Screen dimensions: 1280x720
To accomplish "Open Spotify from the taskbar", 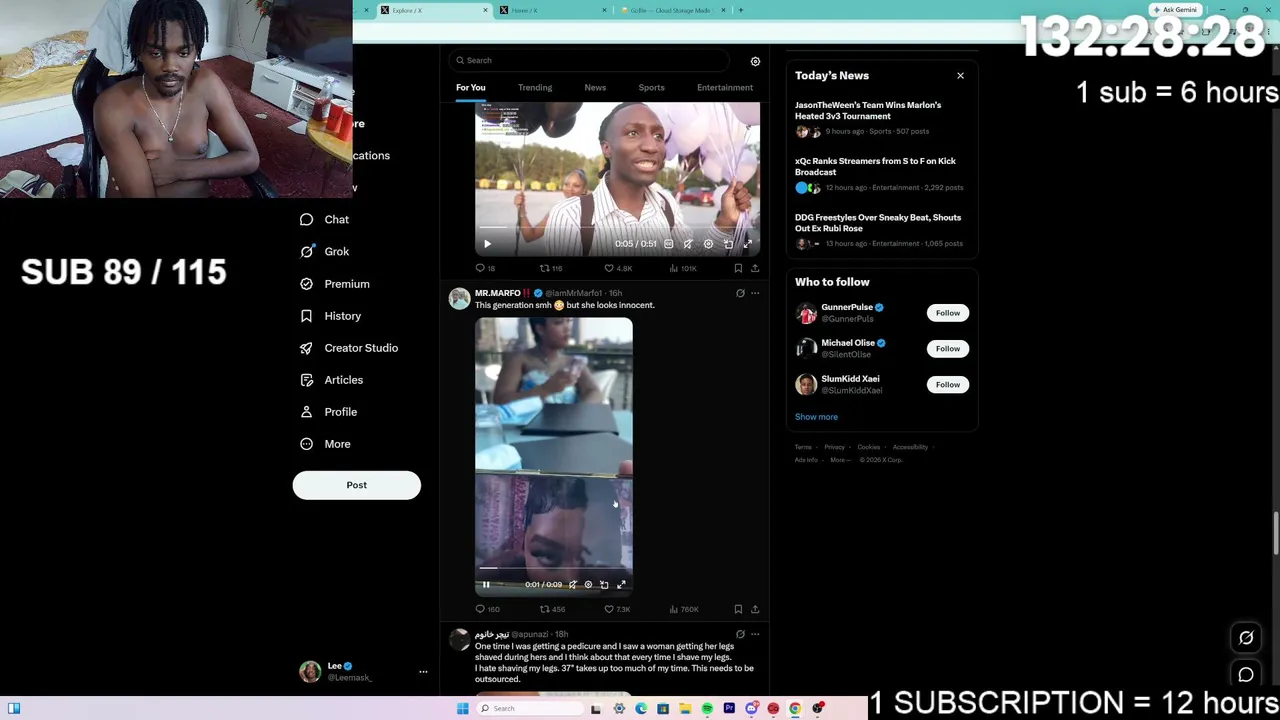I will pyautogui.click(x=707, y=708).
